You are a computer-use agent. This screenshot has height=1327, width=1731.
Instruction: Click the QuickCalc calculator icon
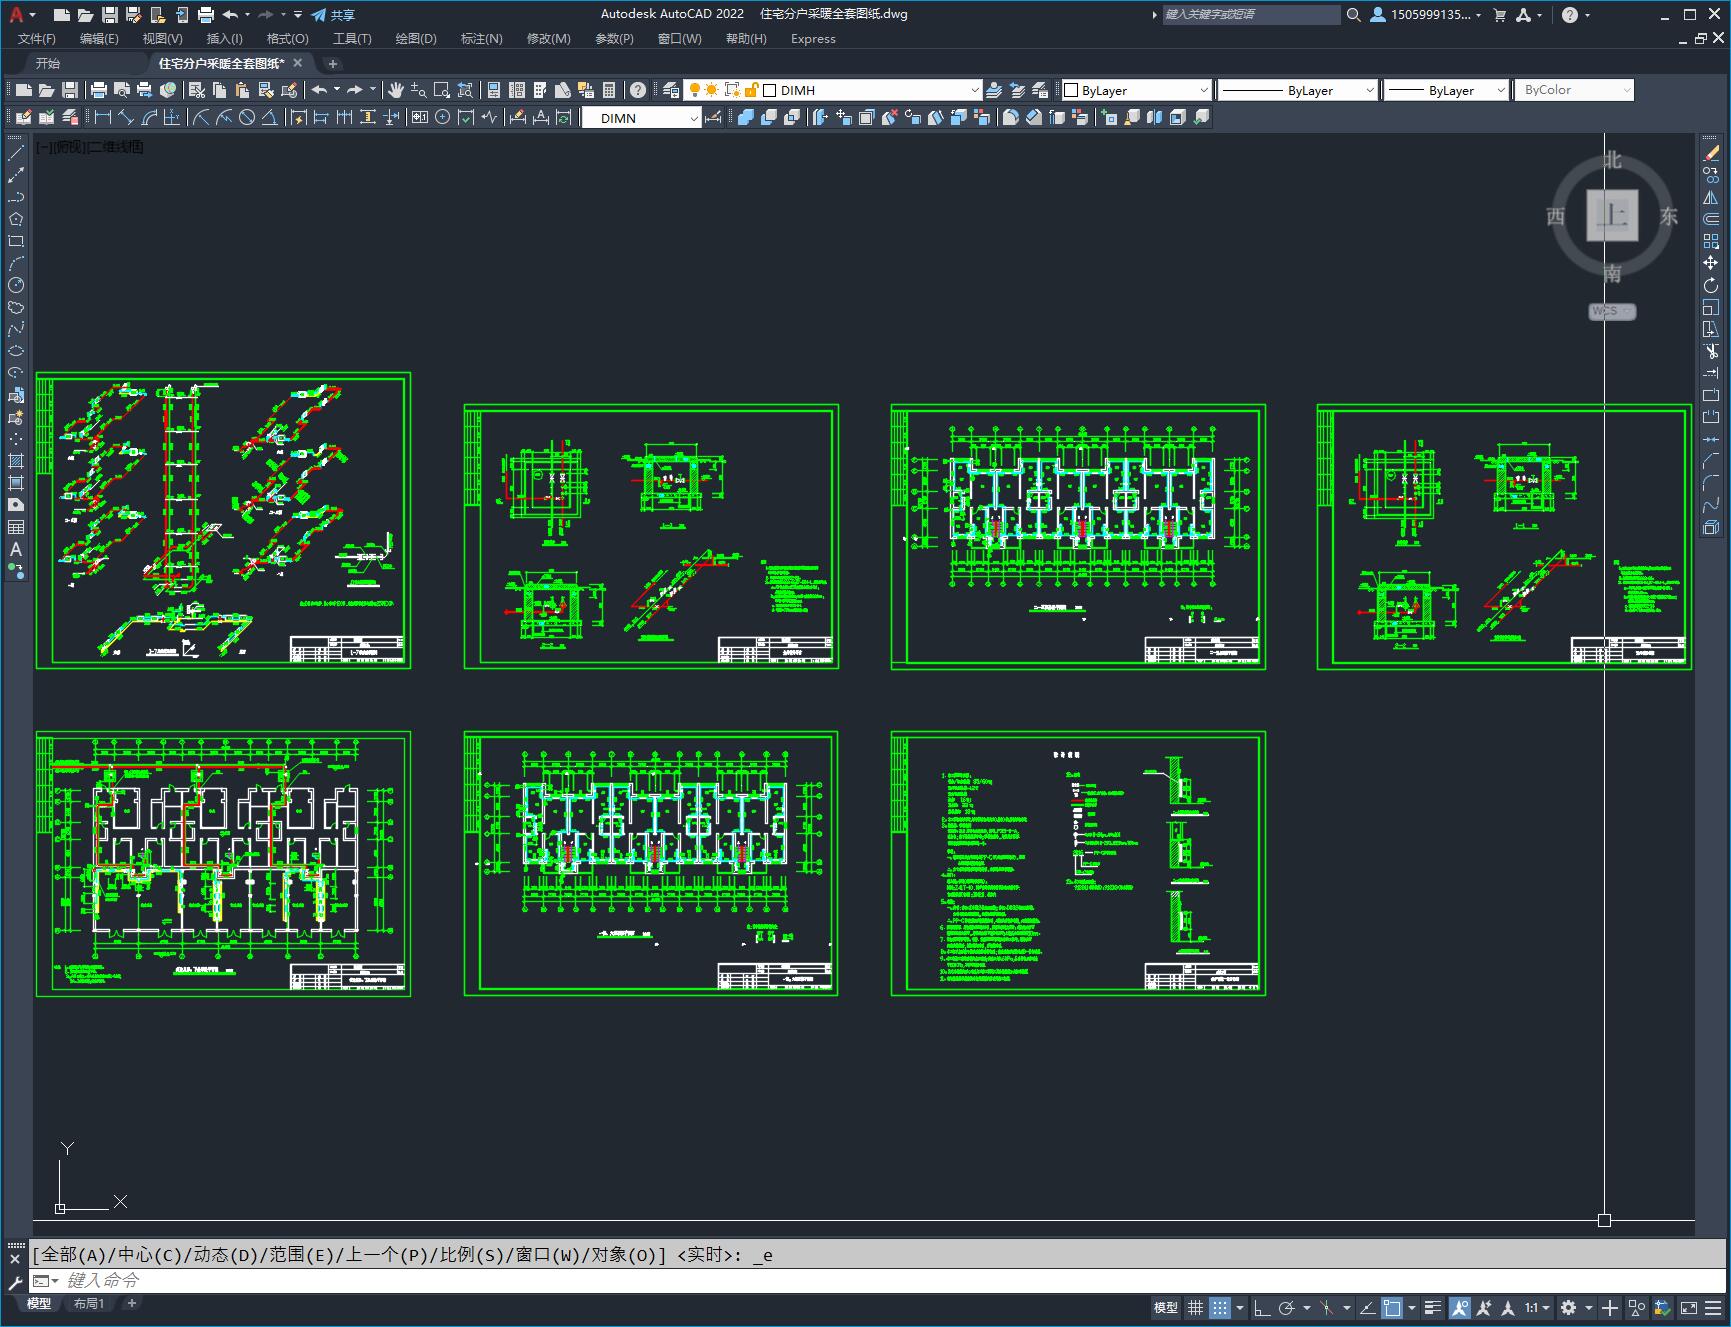pyautogui.click(x=609, y=90)
